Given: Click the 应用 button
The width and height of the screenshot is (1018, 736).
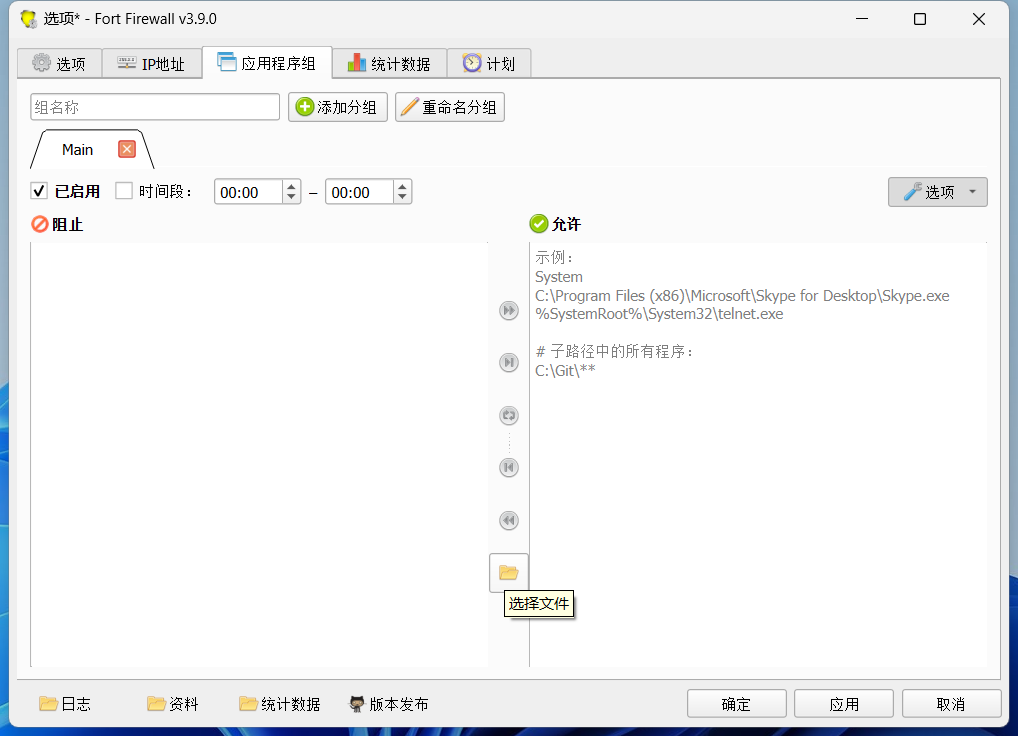Looking at the screenshot, I should point(844,704).
